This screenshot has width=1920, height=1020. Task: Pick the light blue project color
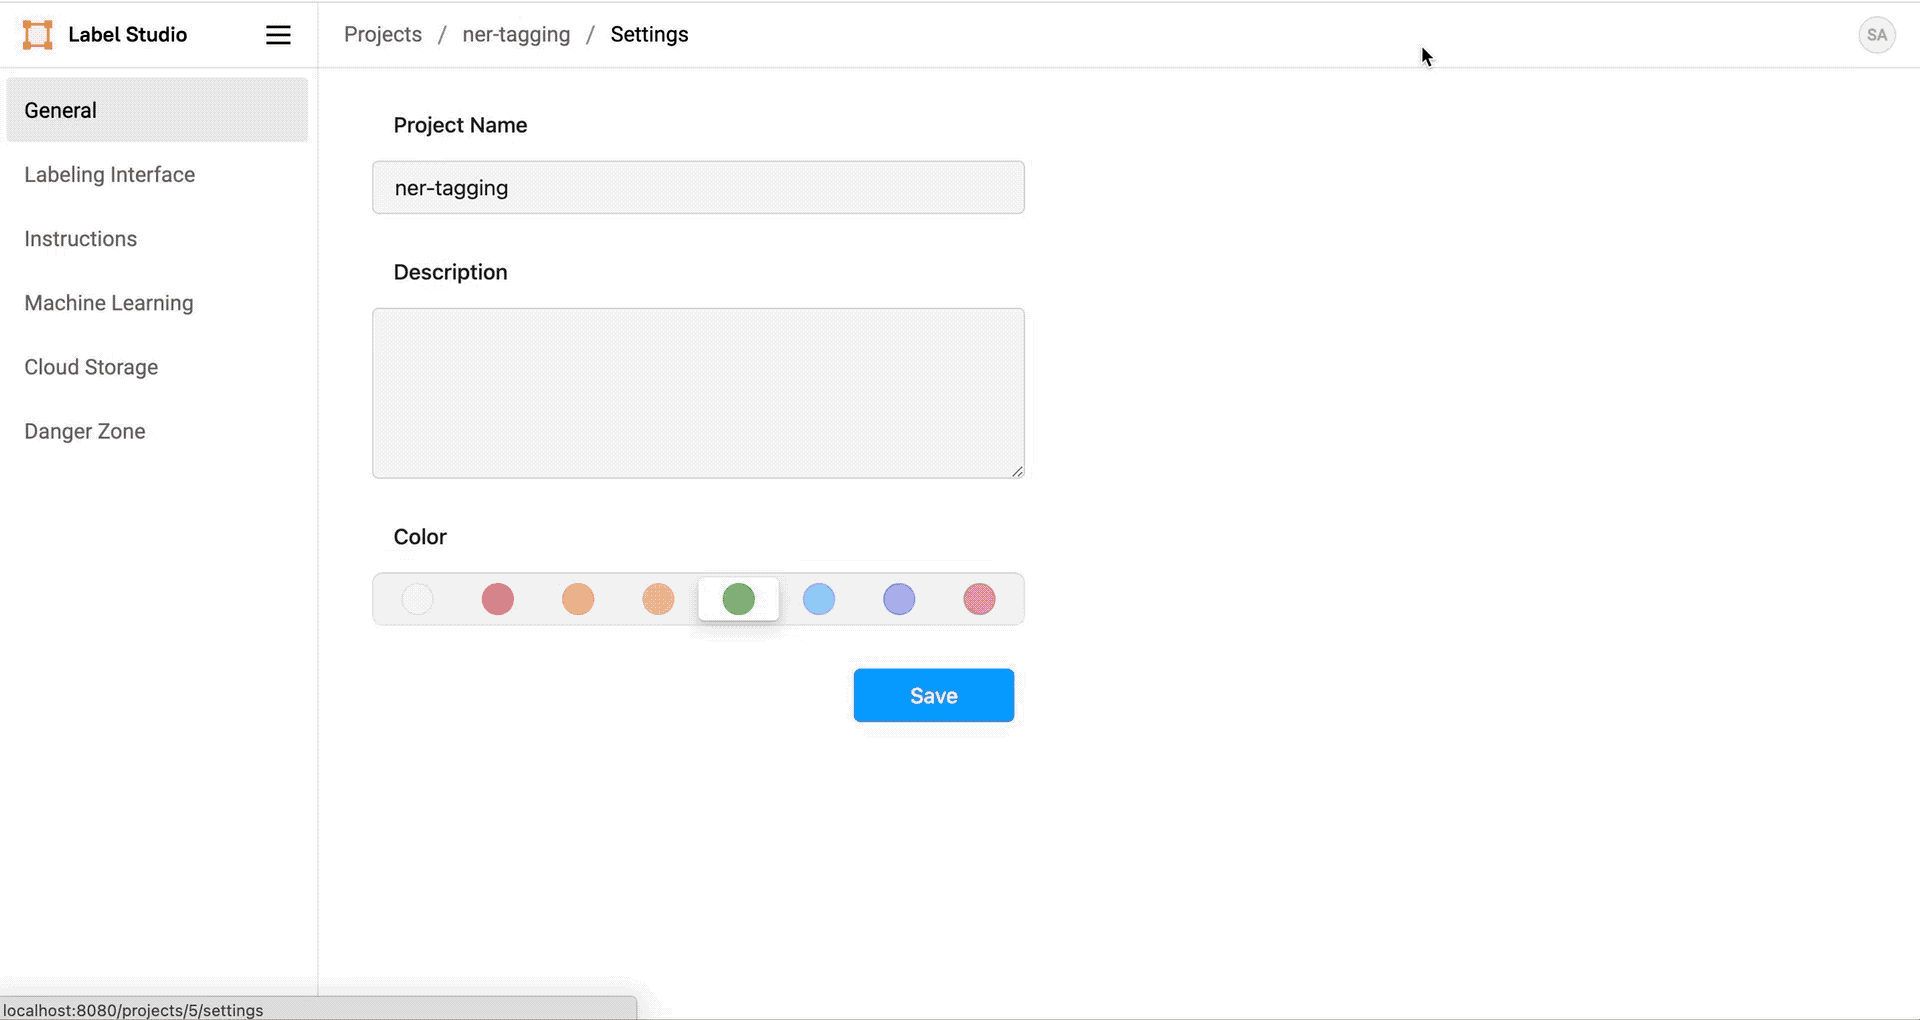[x=818, y=599]
